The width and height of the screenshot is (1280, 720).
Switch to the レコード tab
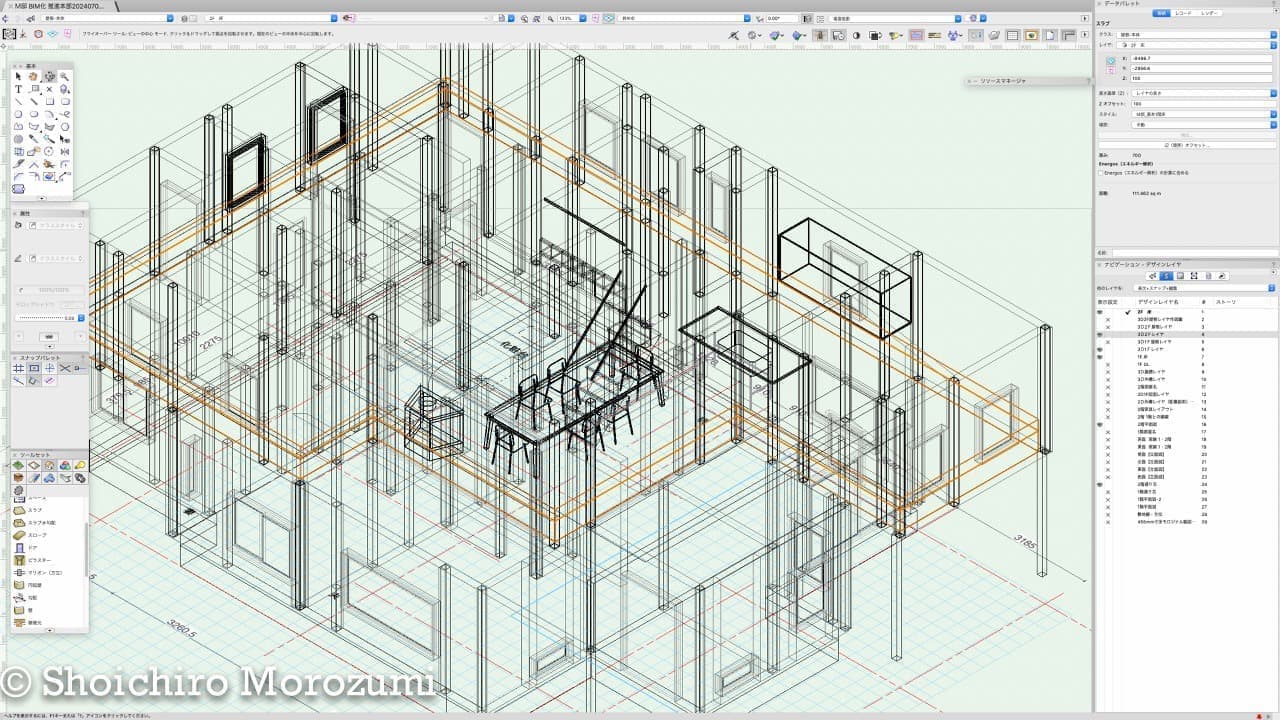click(x=1185, y=13)
